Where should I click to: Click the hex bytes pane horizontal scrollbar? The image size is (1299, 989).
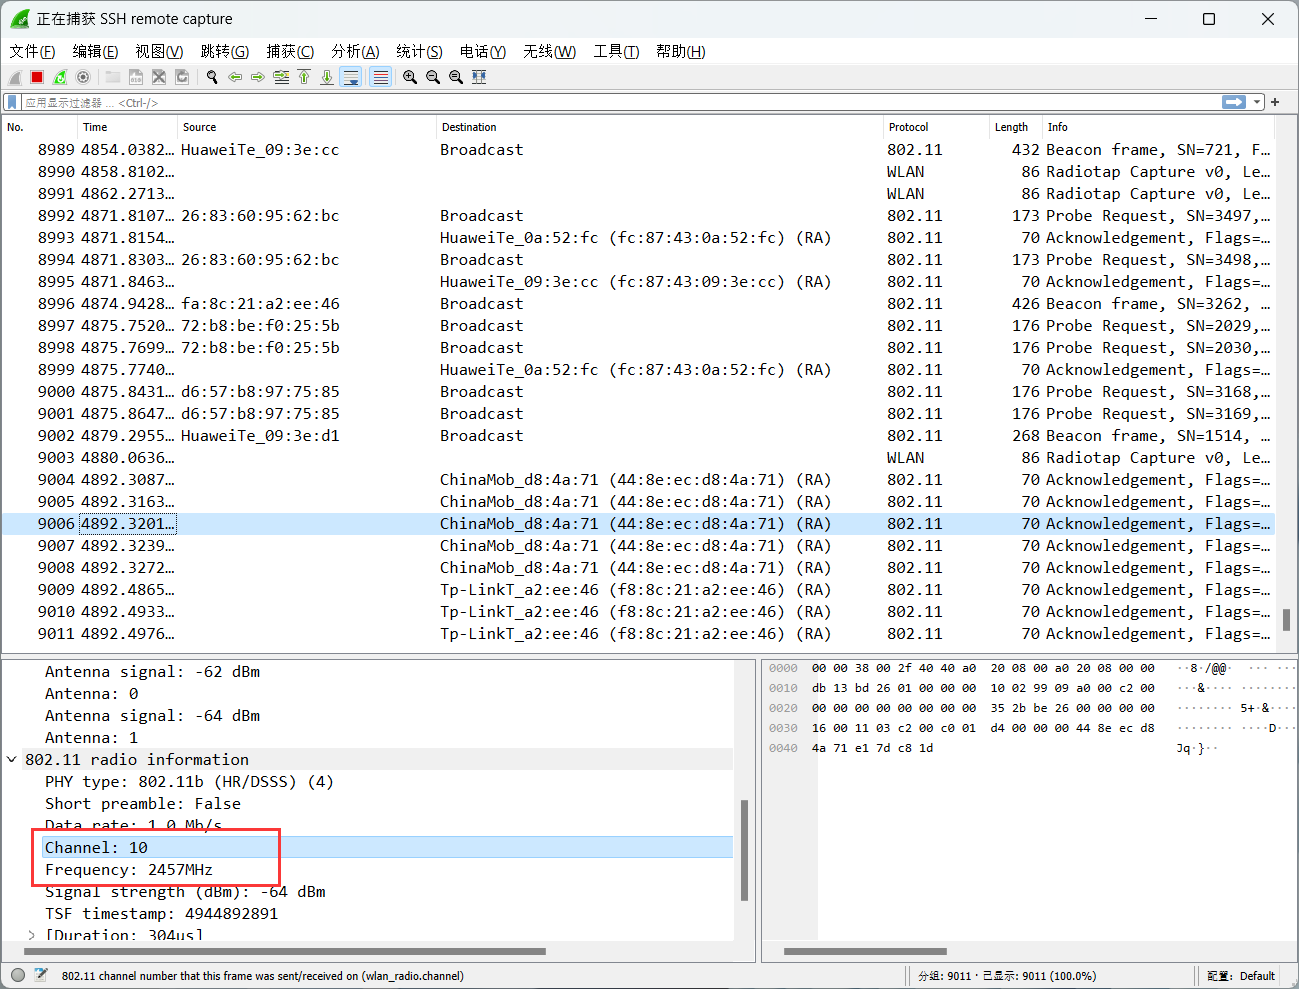(x=865, y=952)
